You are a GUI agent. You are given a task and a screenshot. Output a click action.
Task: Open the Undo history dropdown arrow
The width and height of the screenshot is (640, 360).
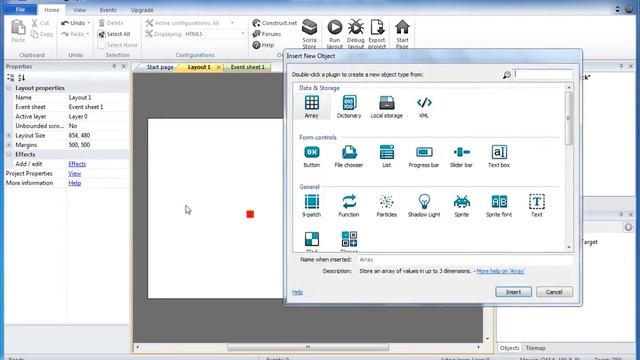[x=89, y=23]
